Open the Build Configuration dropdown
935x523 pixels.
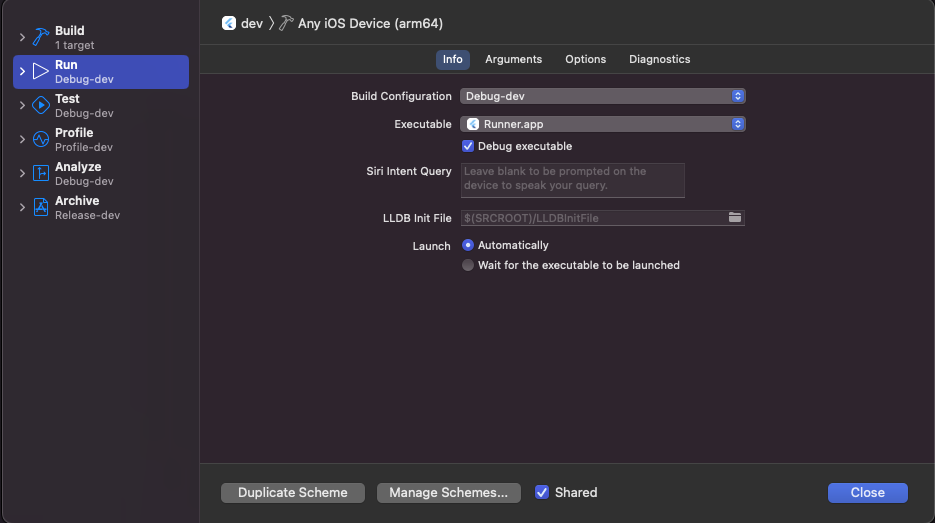(x=602, y=96)
